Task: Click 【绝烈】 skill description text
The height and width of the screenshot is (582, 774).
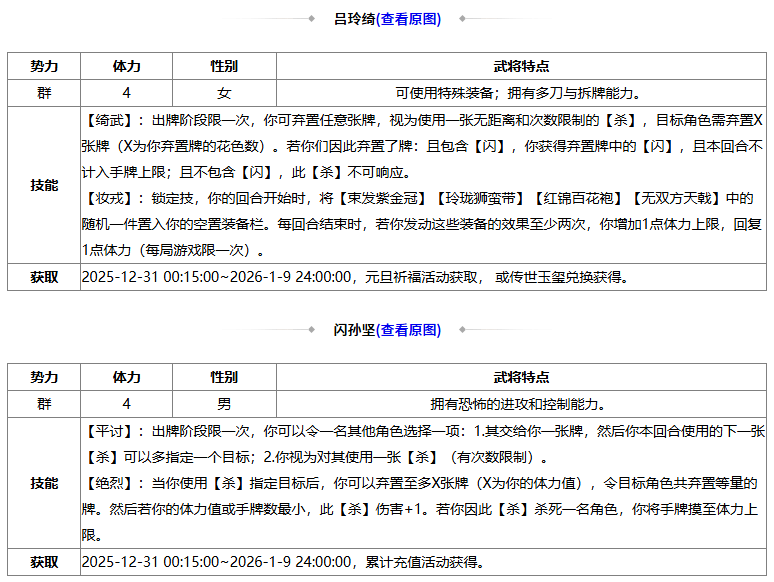Action: 423,508
